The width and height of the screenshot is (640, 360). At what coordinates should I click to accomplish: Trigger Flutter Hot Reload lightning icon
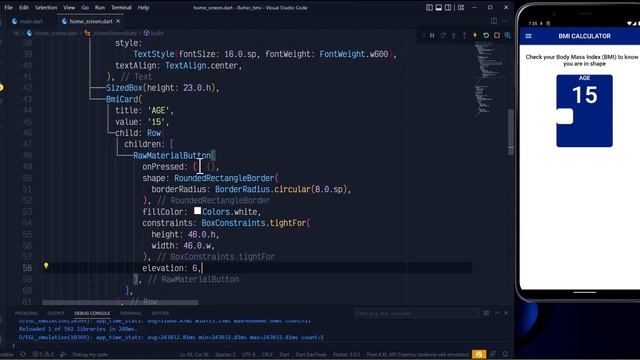click(x=475, y=36)
